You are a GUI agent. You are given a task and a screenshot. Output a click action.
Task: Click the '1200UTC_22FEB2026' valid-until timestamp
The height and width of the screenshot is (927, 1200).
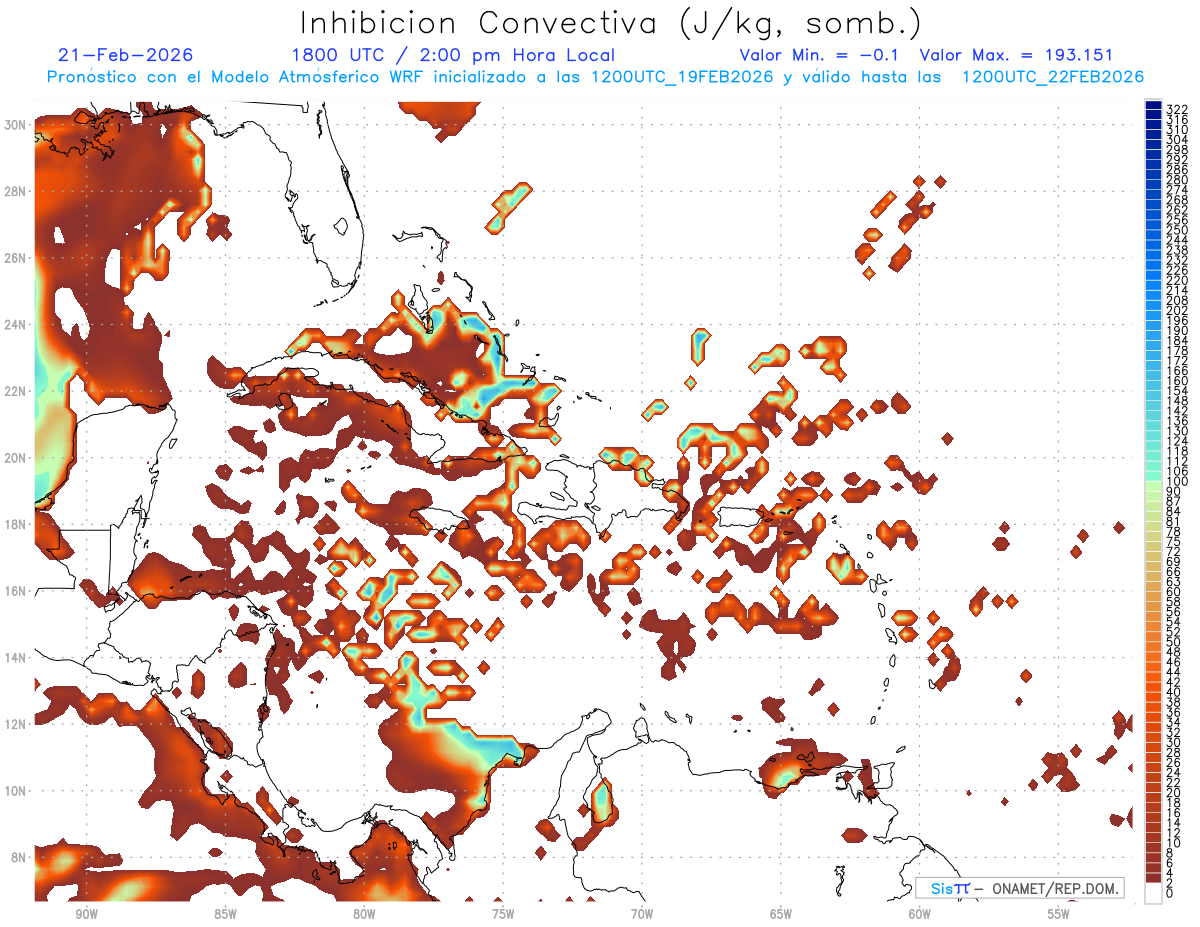point(1052,78)
